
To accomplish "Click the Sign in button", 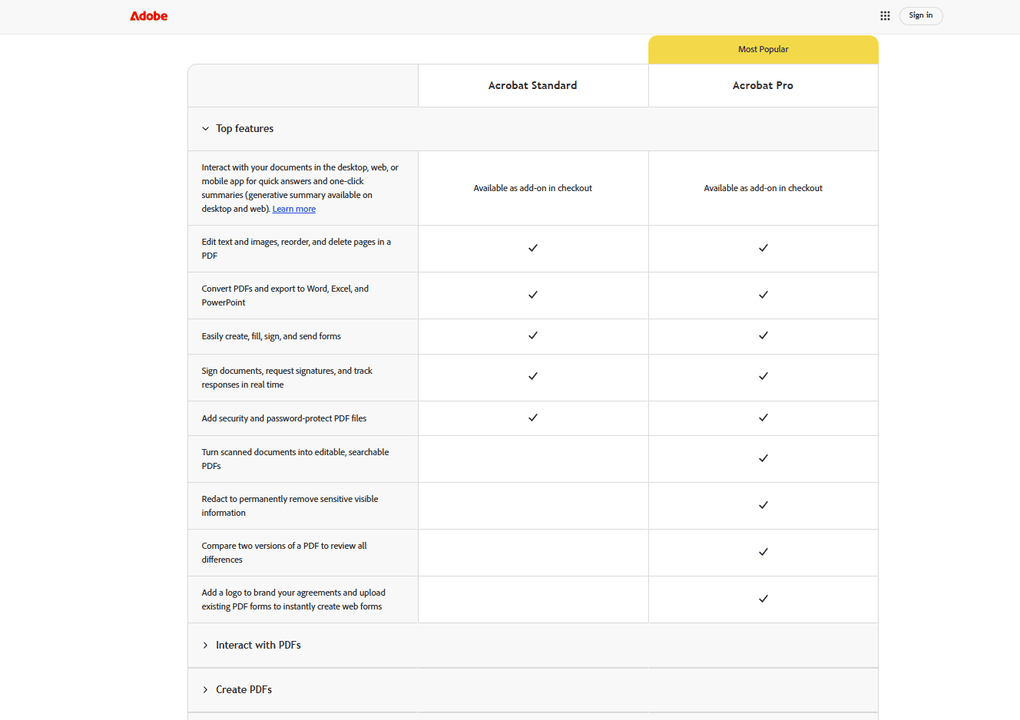I will tap(920, 15).
